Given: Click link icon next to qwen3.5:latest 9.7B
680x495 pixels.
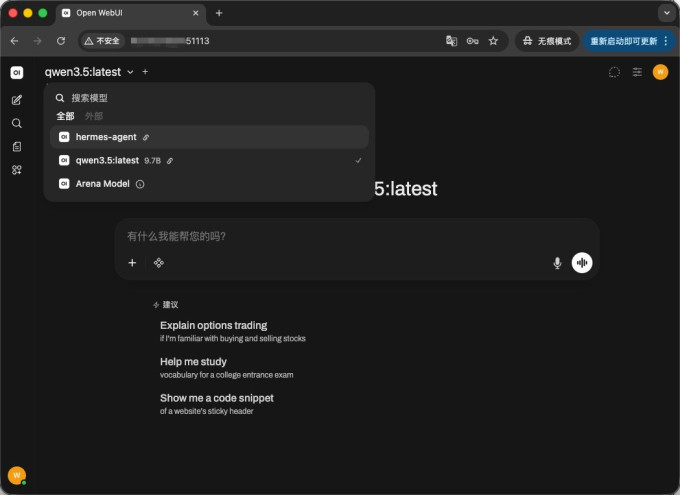Looking at the screenshot, I should [x=170, y=161].
